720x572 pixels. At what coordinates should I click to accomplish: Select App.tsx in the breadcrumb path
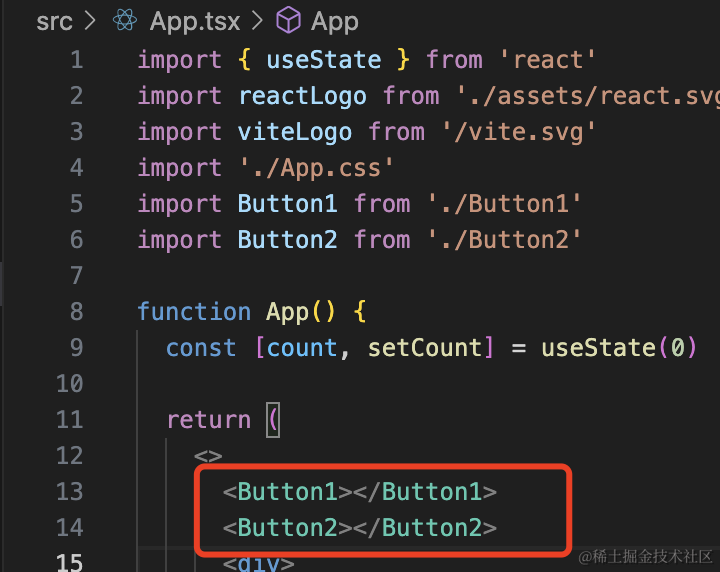tap(195, 21)
